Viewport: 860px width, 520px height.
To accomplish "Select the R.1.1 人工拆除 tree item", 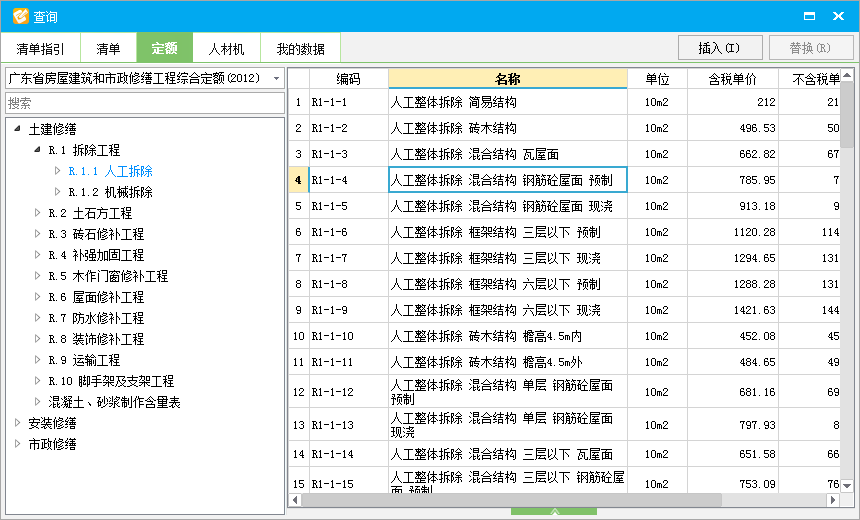I will 110,171.
